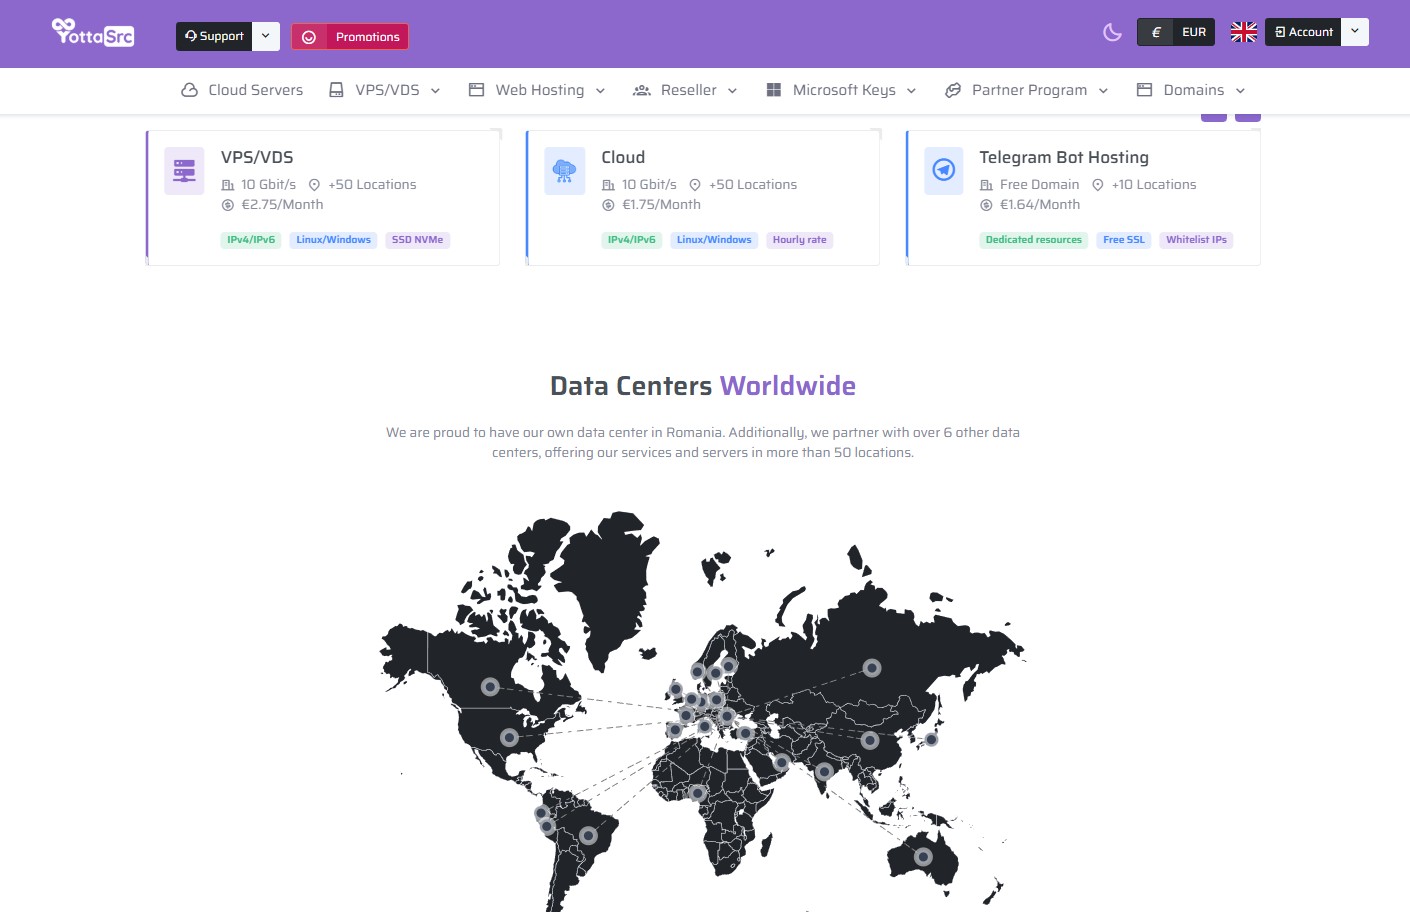This screenshot has width=1410, height=912.
Task: Click the cloud icon beside Cloud Servers
Action: pyautogui.click(x=188, y=89)
